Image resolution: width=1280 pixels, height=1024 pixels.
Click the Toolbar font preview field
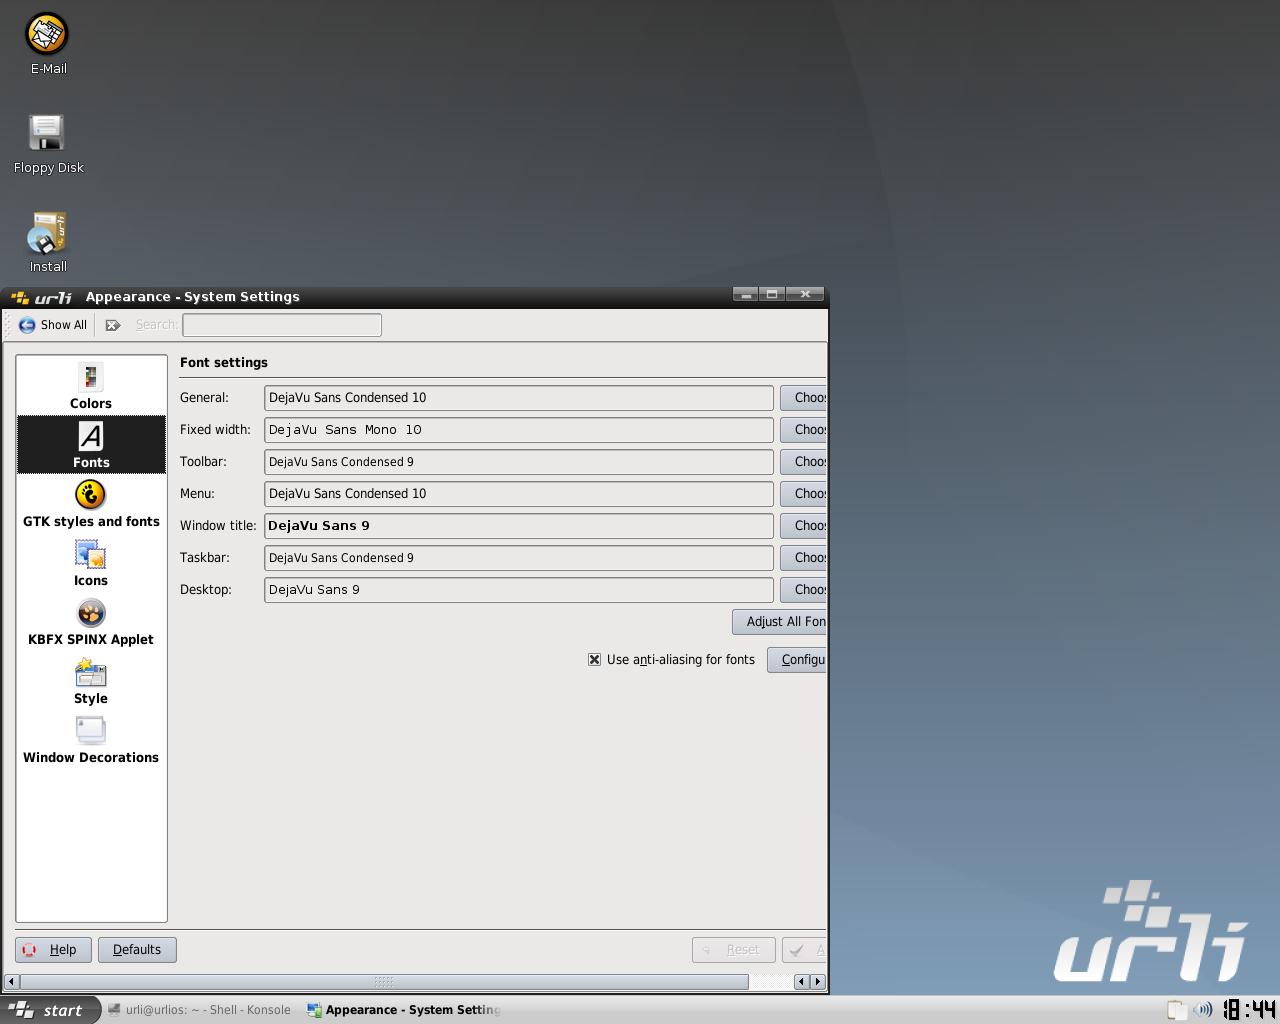click(x=519, y=462)
